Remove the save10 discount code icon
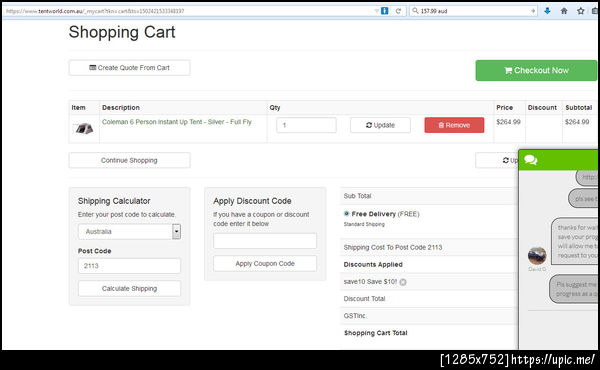The image size is (600, 370). pos(403,282)
